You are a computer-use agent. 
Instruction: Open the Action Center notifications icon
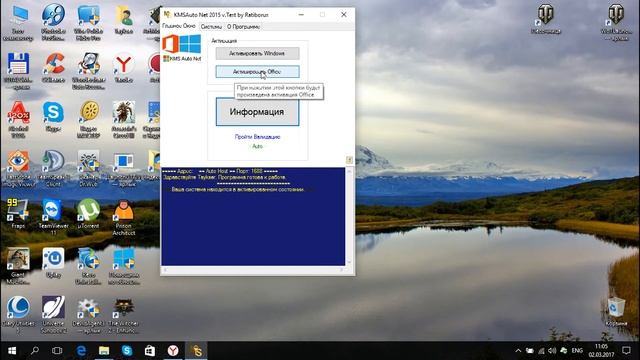coord(627,351)
